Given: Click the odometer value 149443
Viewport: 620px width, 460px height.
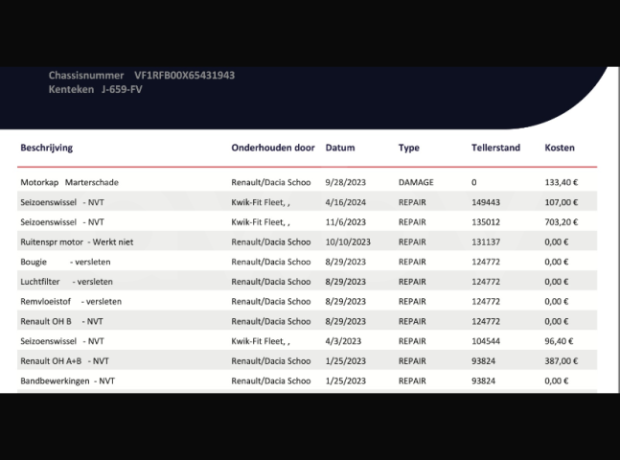Looking at the screenshot, I should [x=486, y=203].
